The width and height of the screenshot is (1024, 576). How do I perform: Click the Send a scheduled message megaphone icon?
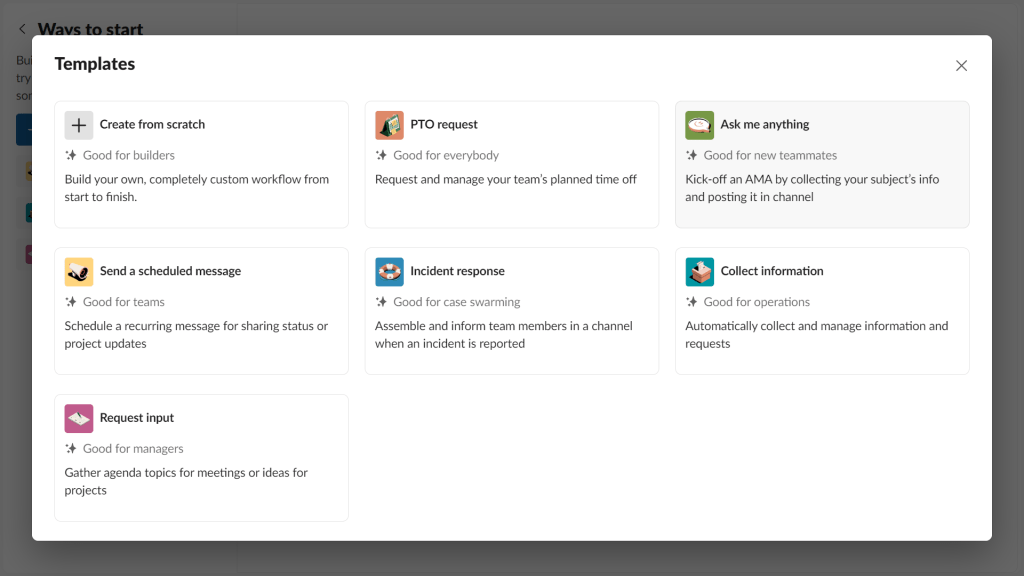tap(78, 271)
